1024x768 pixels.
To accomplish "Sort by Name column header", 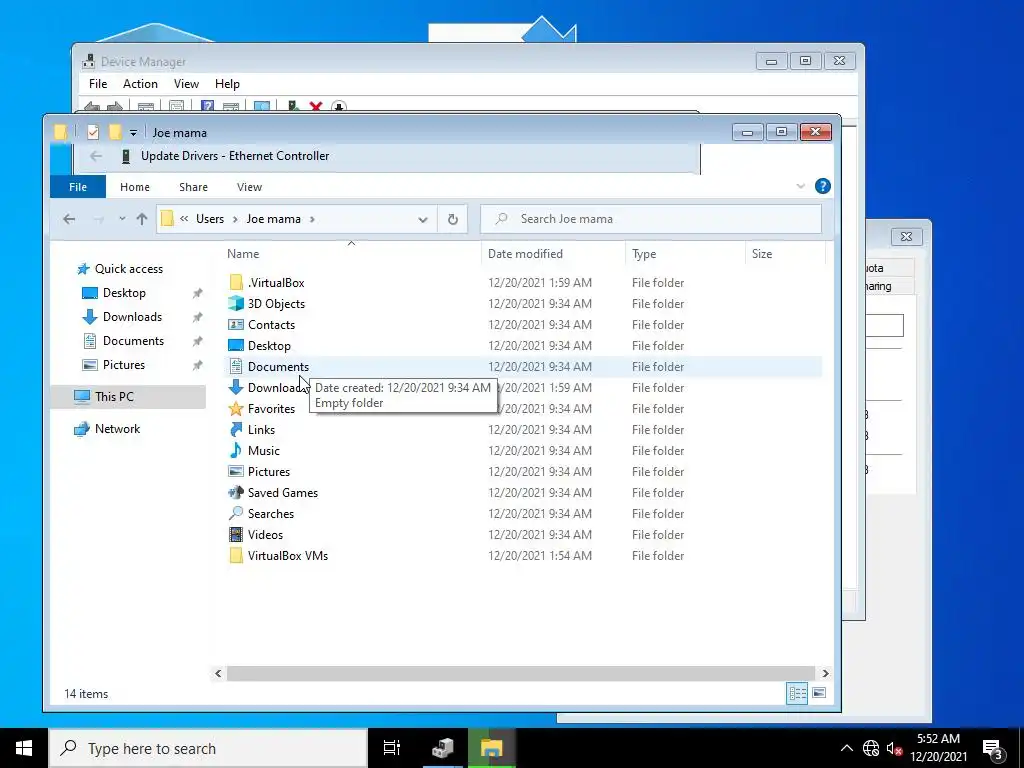I will [351, 254].
